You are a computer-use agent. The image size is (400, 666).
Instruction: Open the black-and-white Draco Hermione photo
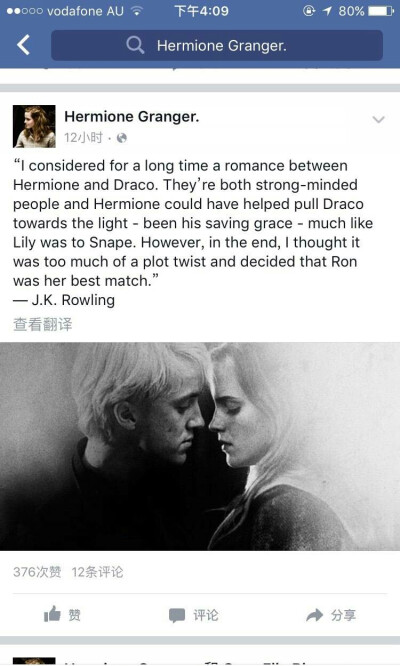200,446
